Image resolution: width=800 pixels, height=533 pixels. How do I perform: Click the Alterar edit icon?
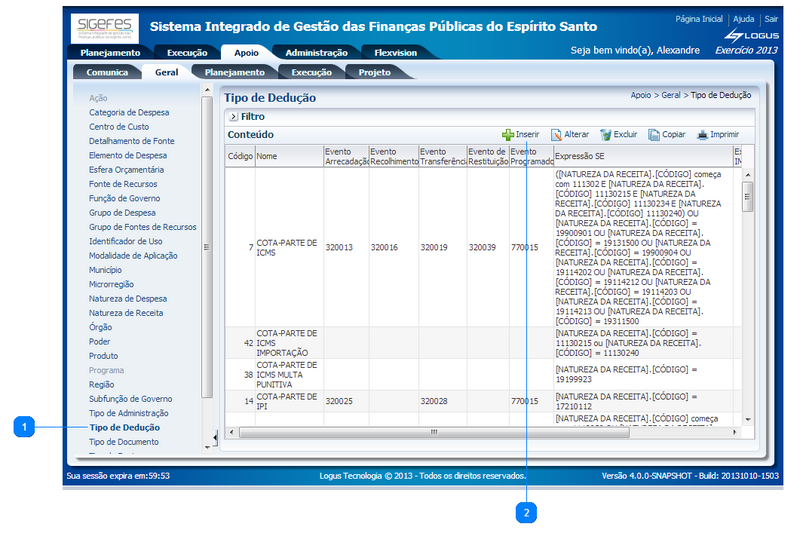point(556,134)
